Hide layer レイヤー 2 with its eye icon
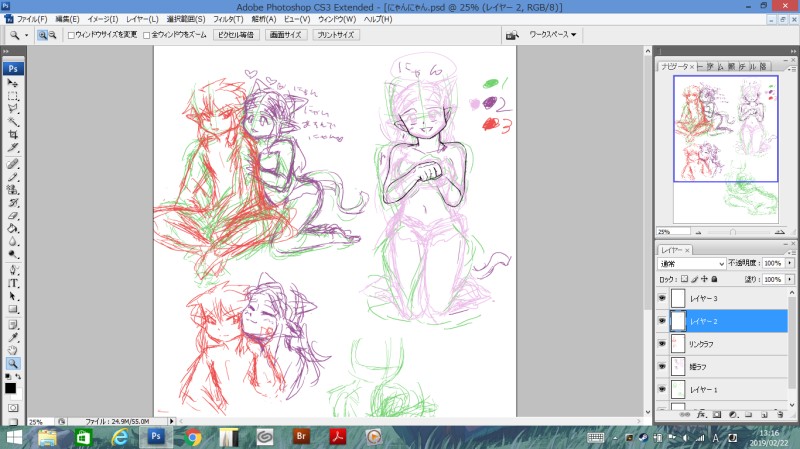This screenshot has height=449, width=800. [662, 321]
